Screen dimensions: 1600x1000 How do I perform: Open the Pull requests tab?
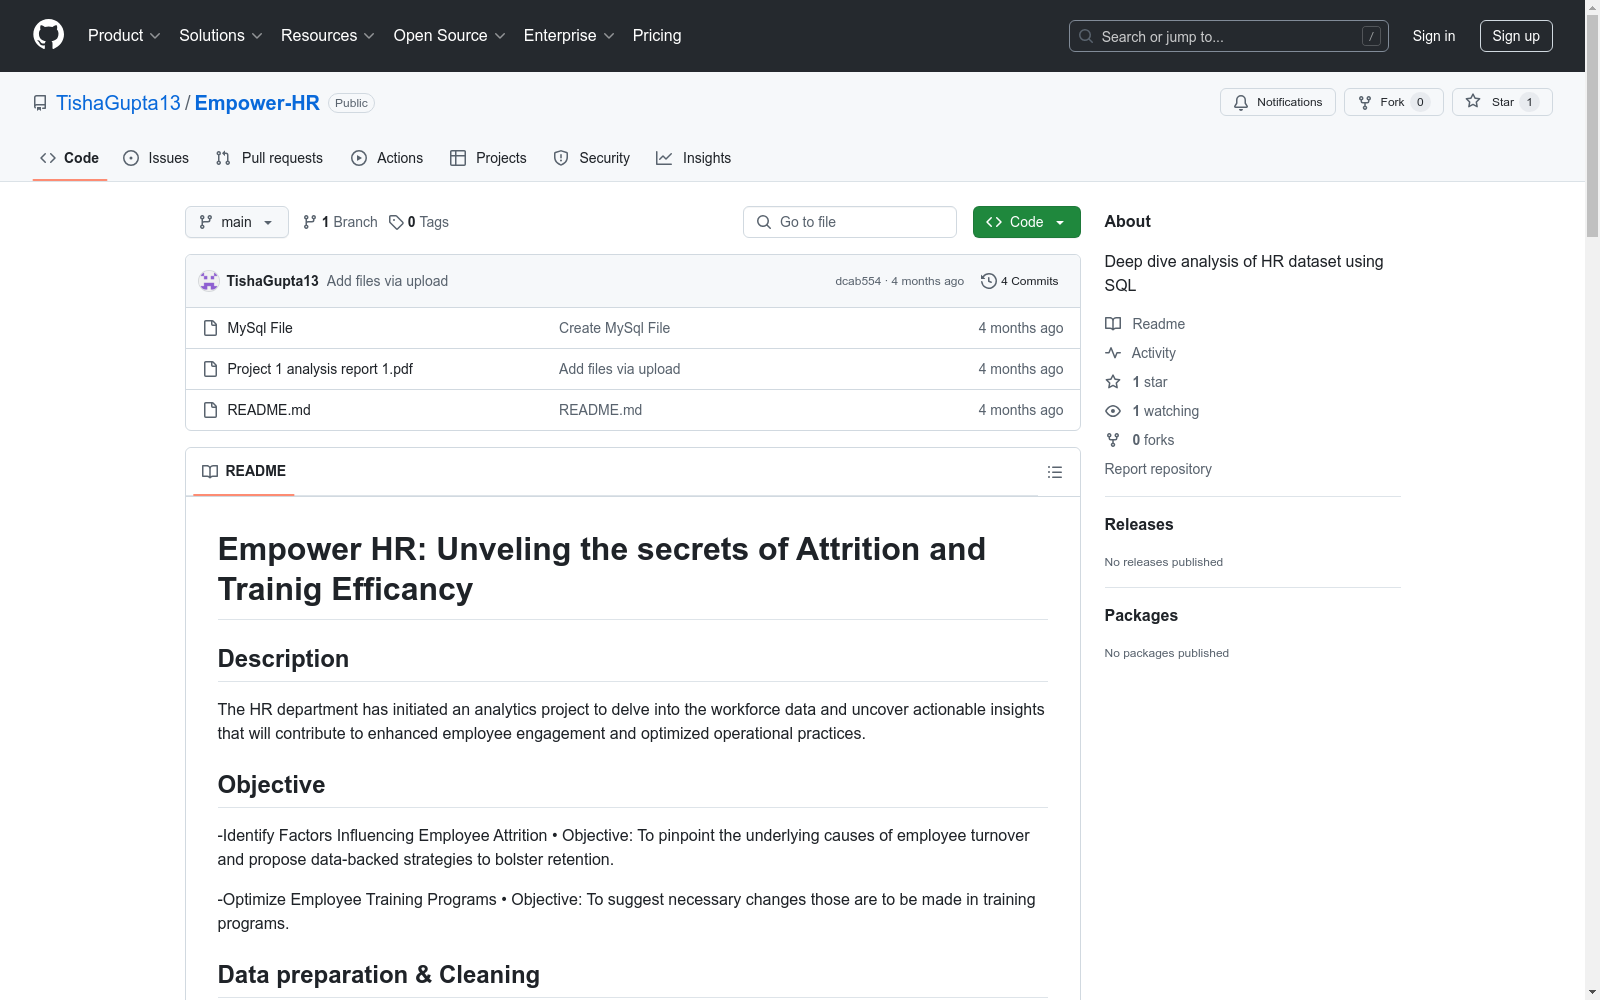[x=269, y=158]
